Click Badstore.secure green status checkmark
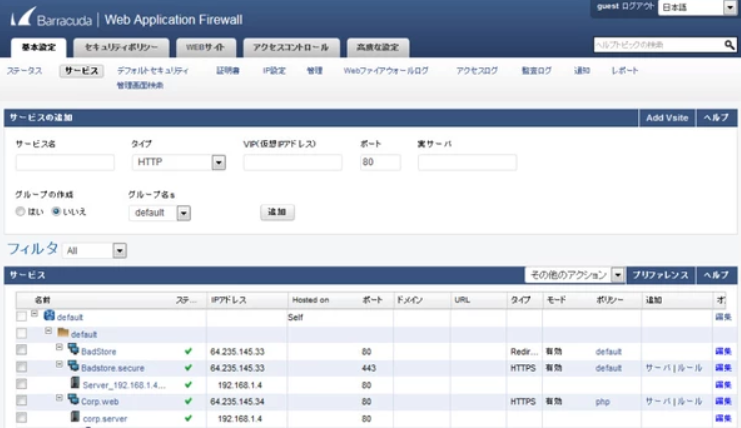Viewport: 741px width, 428px height. click(x=188, y=368)
